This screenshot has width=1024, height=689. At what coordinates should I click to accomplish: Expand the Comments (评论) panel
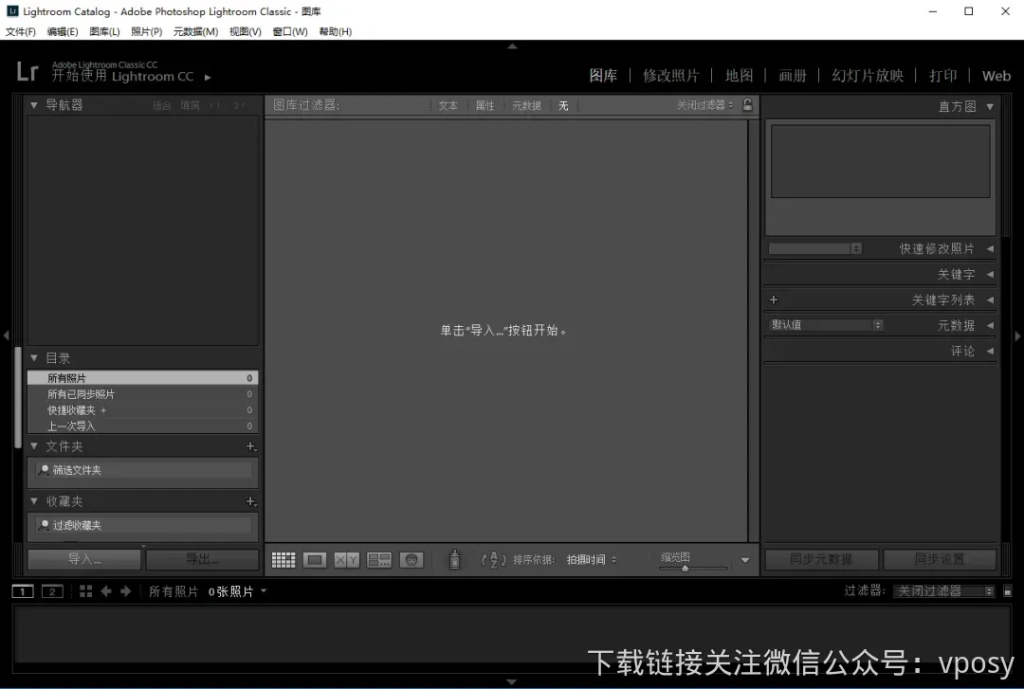coord(990,351)
